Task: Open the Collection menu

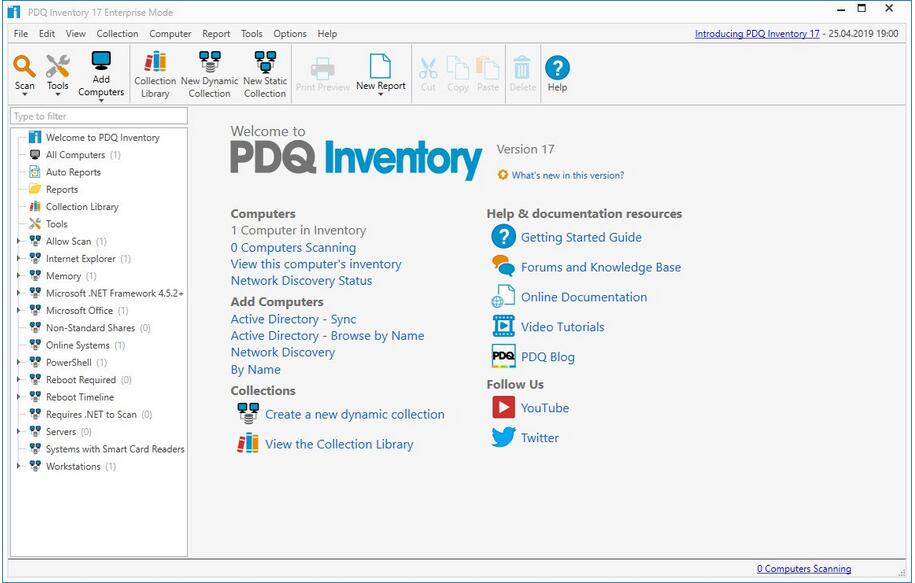Action: (x=117, y=33)
